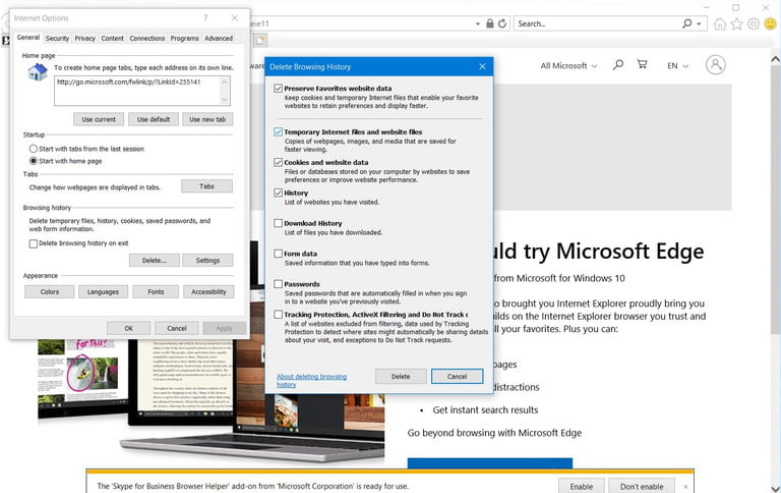Open the new tab button

pos(260,40)
